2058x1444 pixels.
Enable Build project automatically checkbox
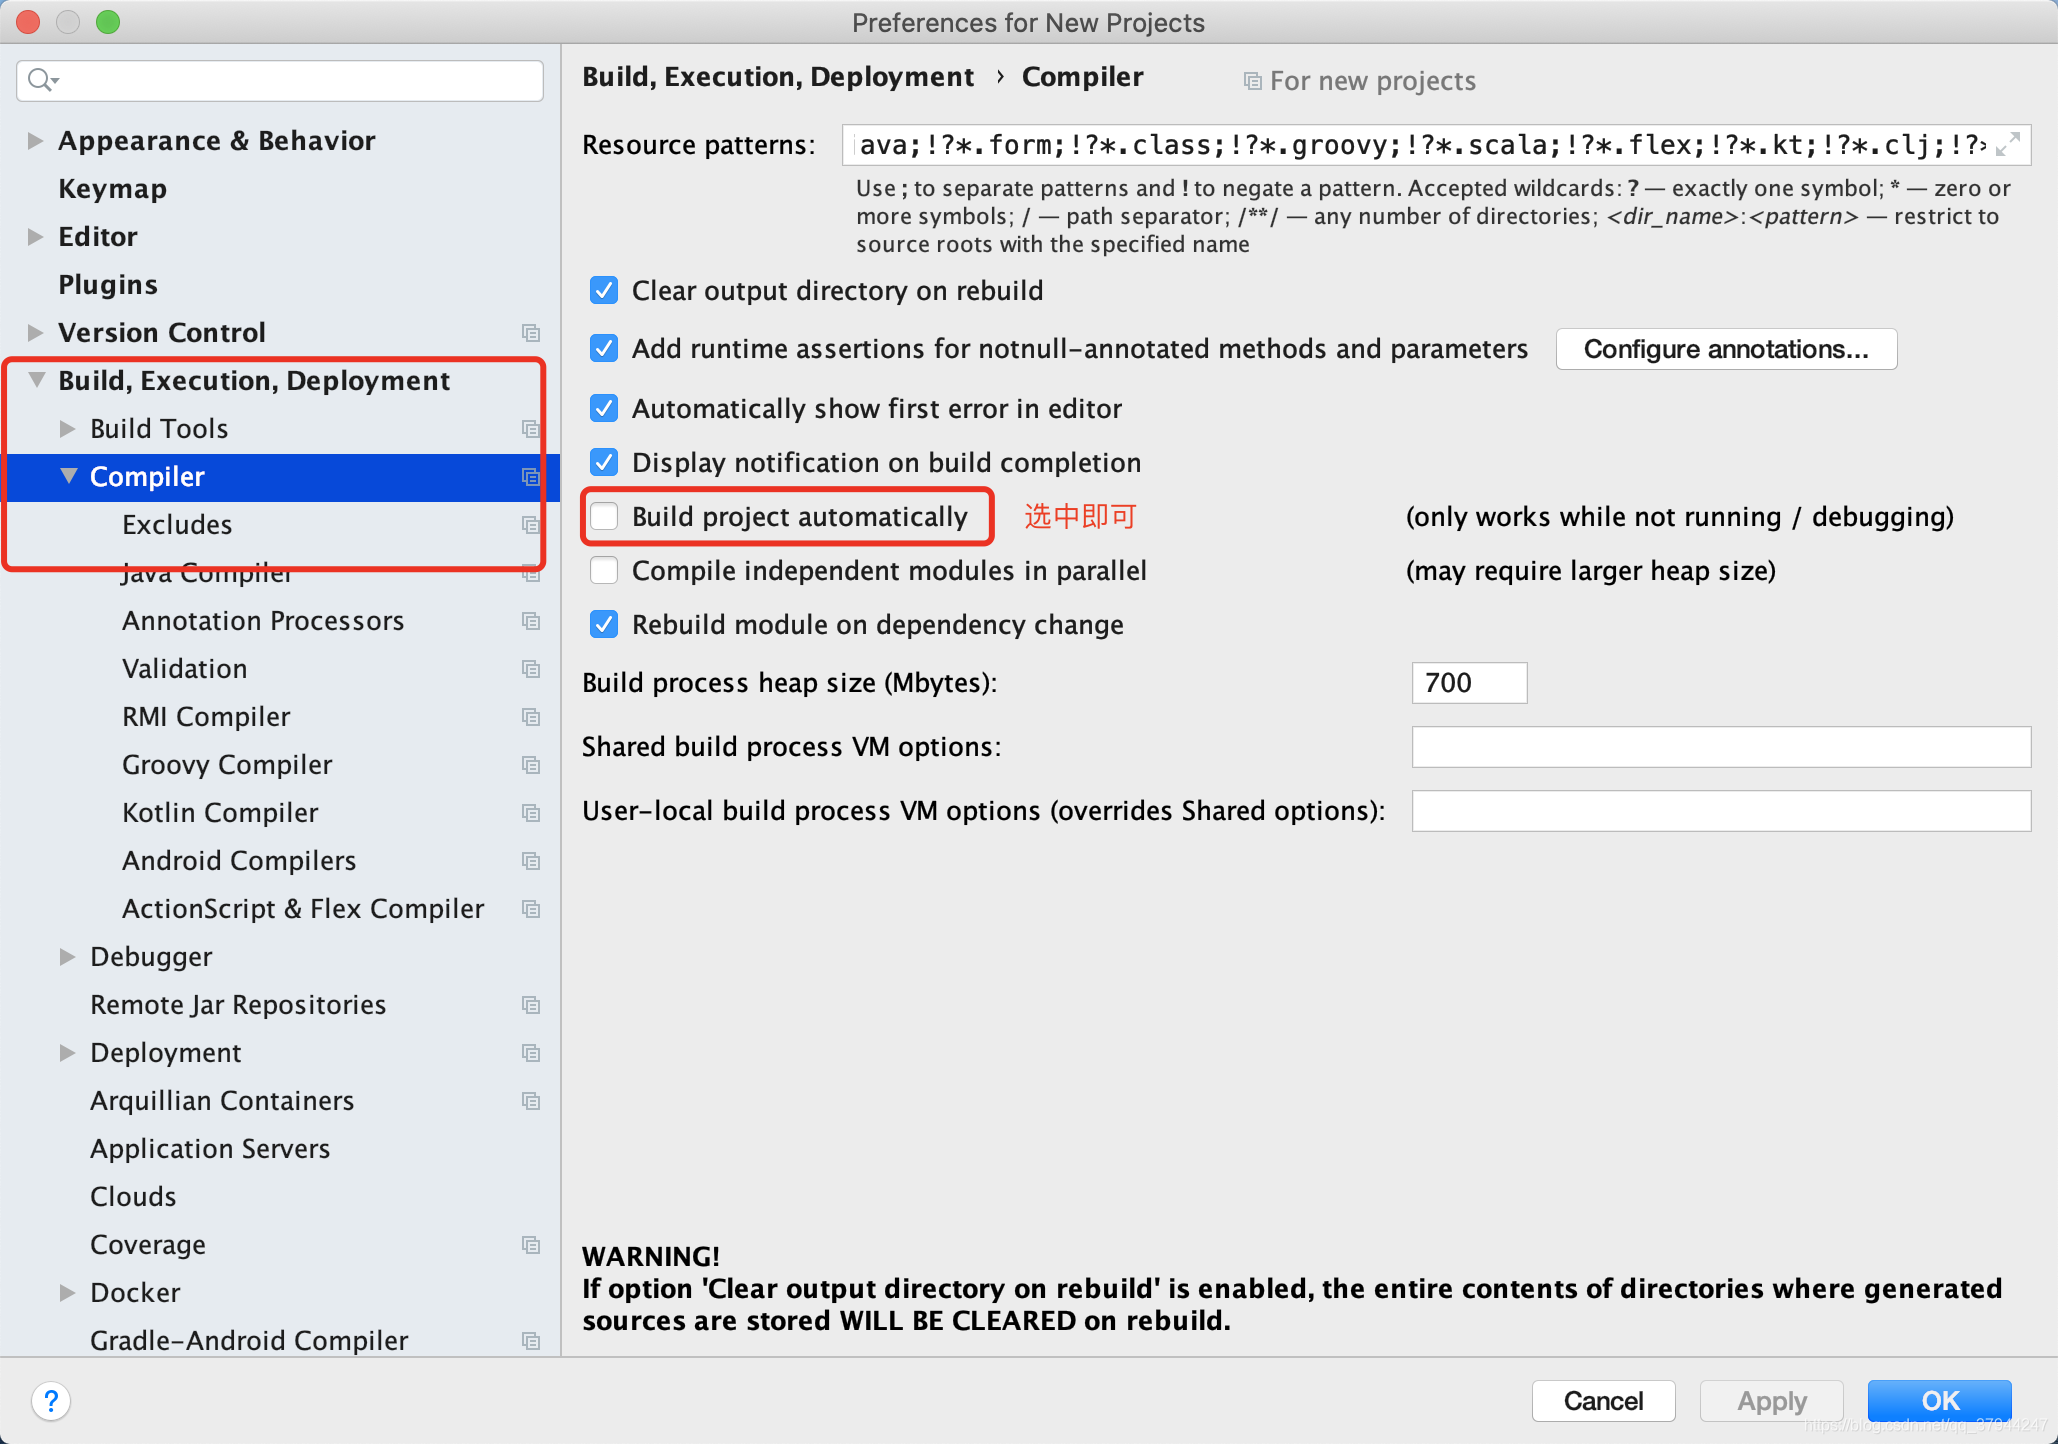tap(602, 516)
